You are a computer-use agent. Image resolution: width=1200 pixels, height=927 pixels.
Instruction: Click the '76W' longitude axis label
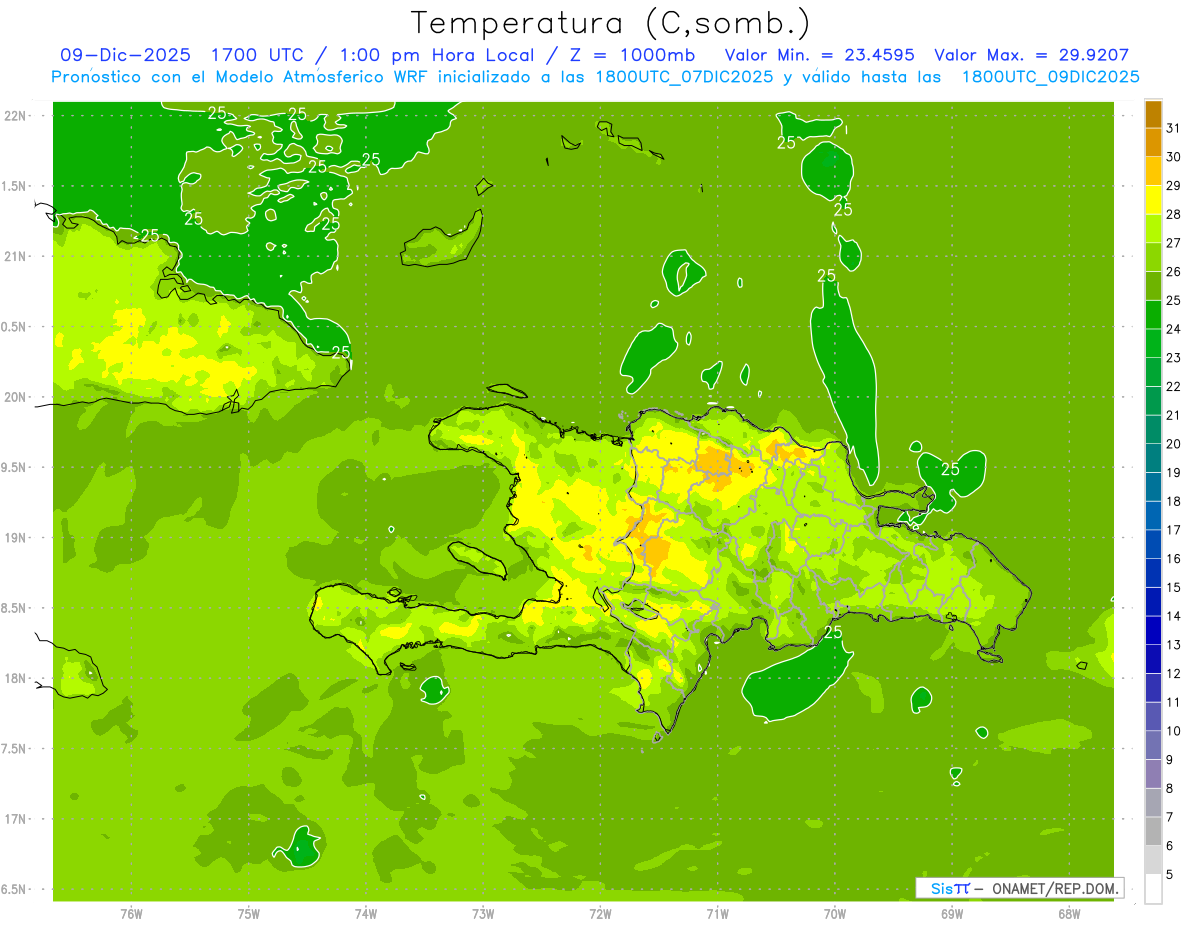click(x=131, y=913)
